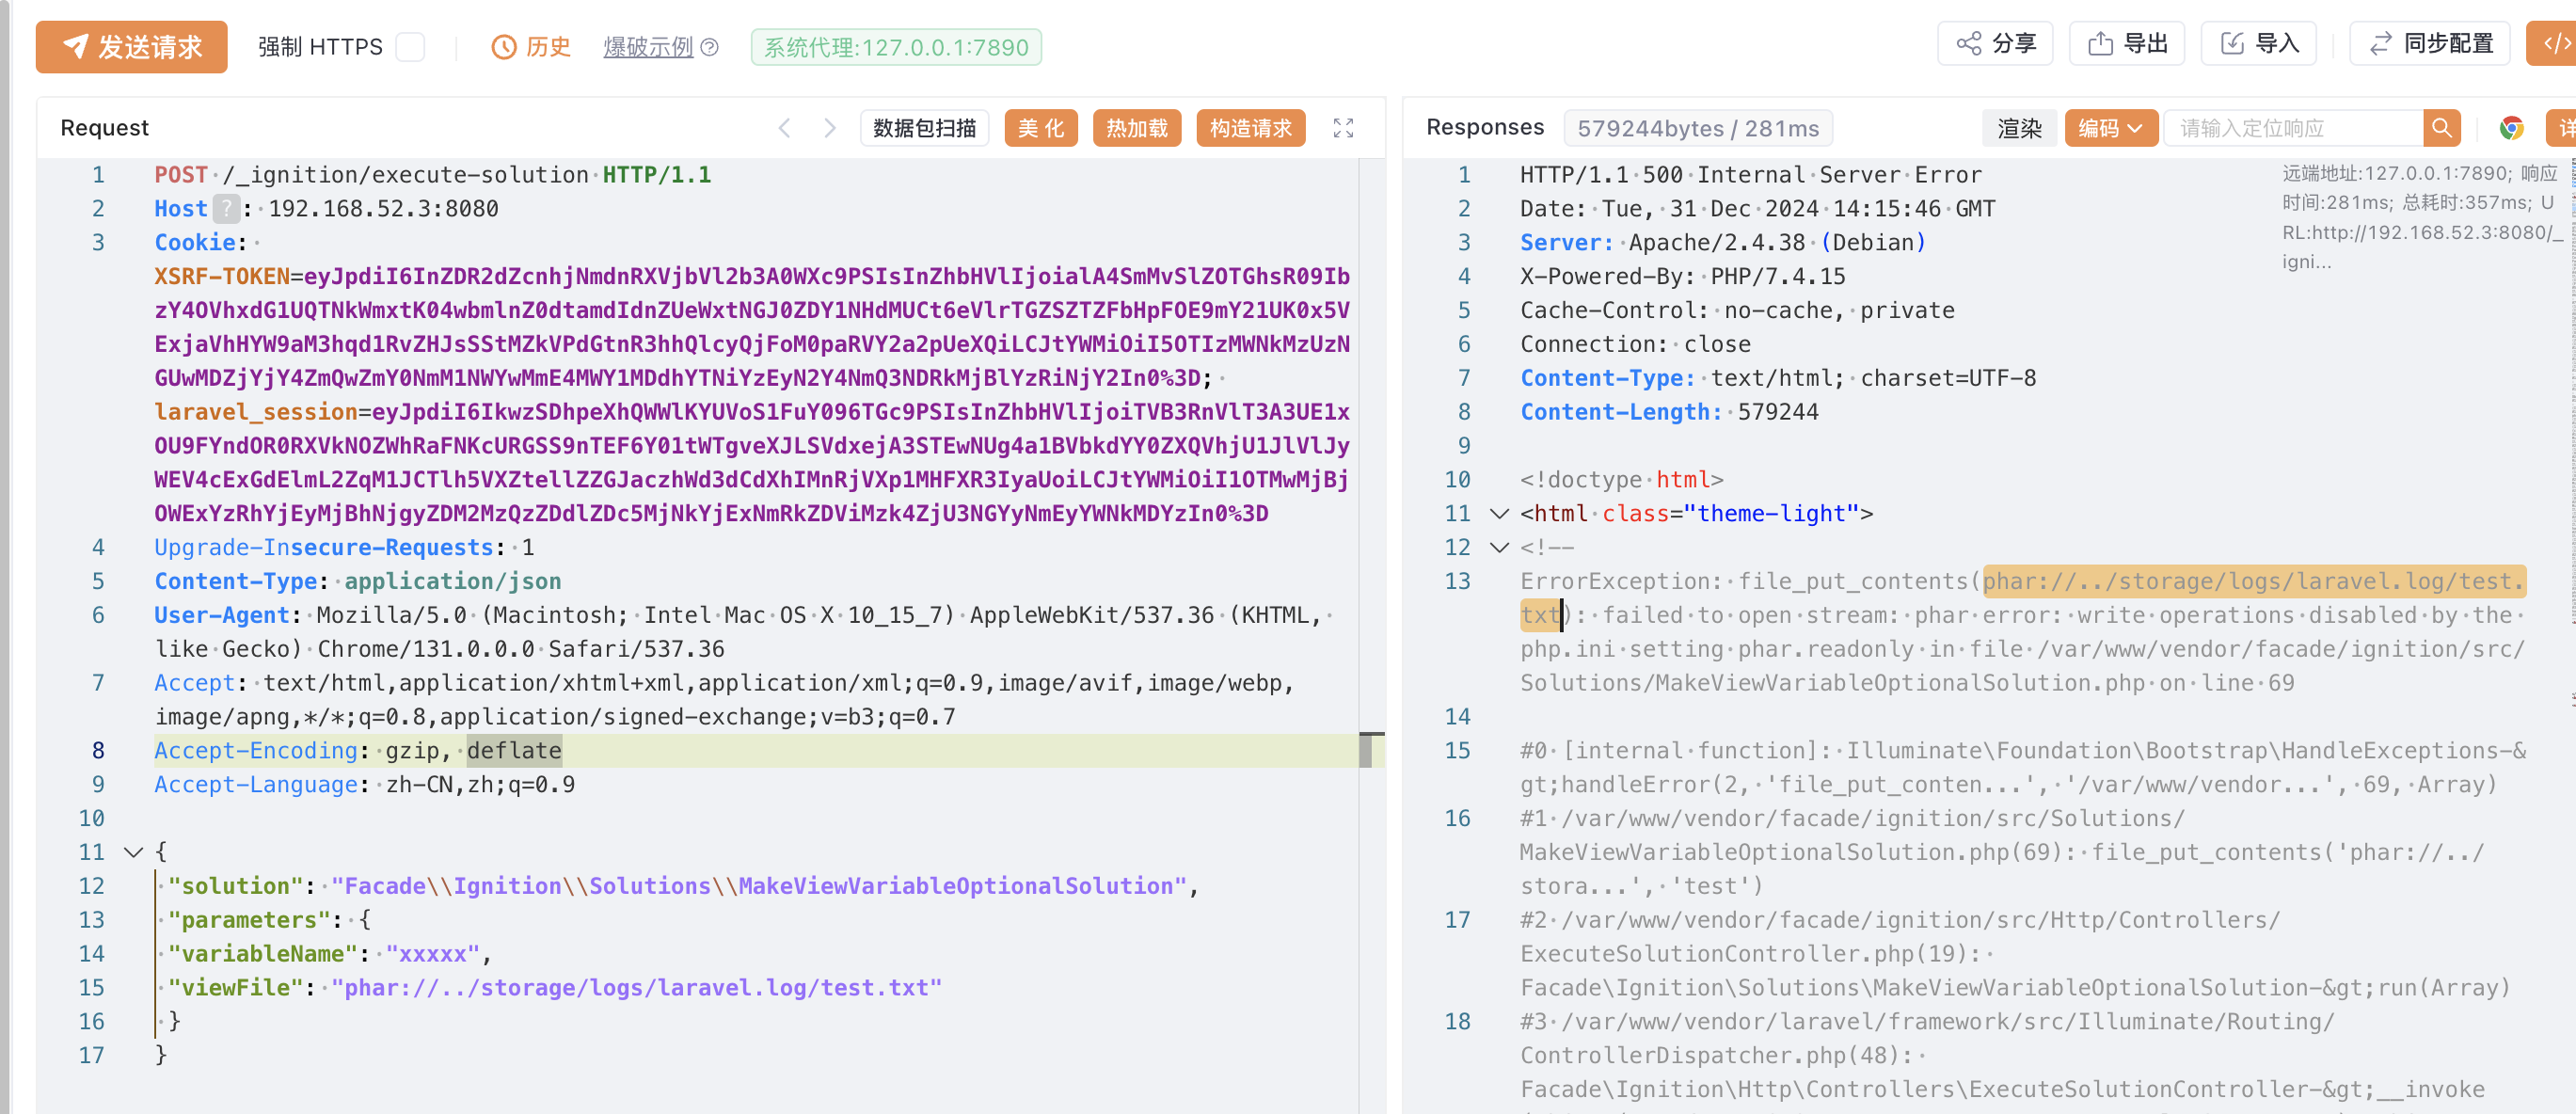Click the 同步配置 sync config button
The width and height of the screenshot is (2576, 1114).
point(2429,43)
